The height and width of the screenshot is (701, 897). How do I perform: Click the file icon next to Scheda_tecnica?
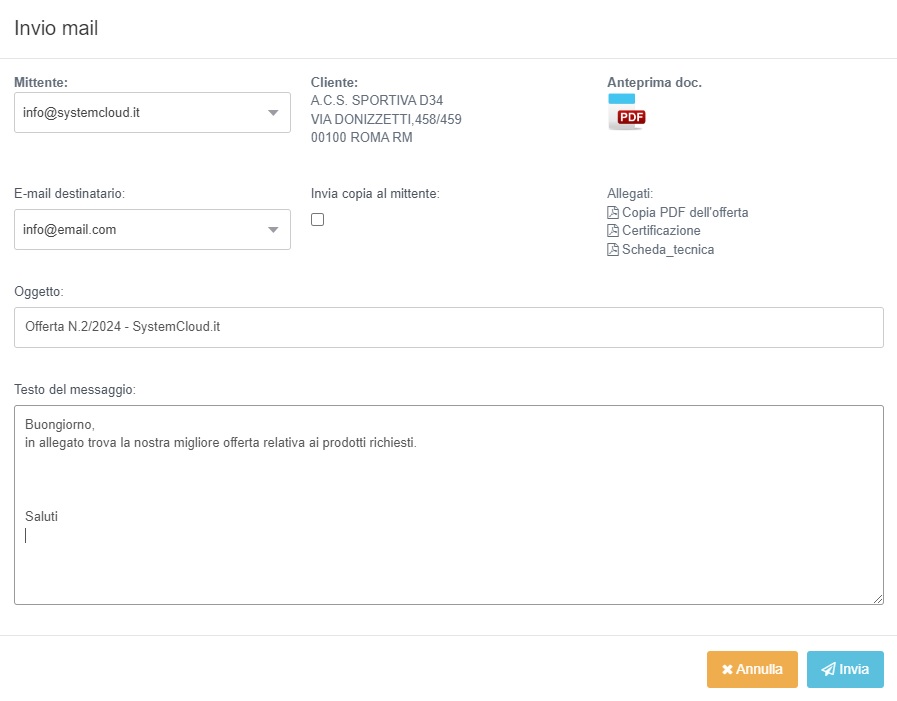click(x=613, y=250)
